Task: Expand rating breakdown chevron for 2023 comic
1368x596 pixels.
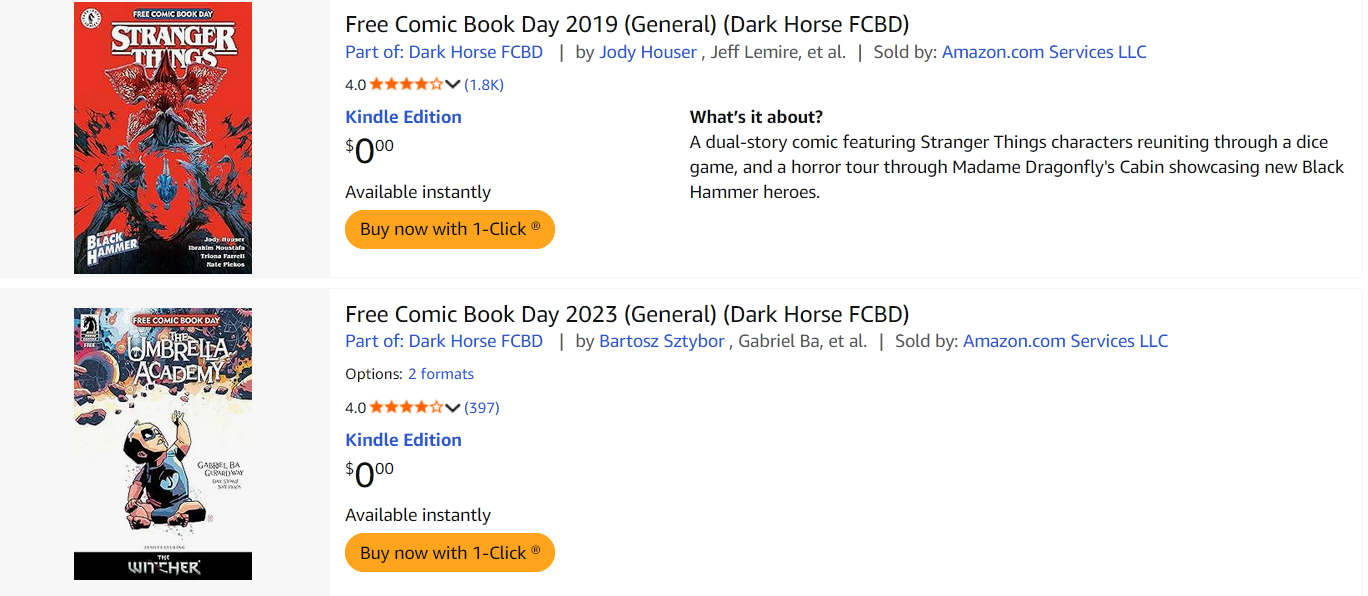Action: click(x=453, y=408)
